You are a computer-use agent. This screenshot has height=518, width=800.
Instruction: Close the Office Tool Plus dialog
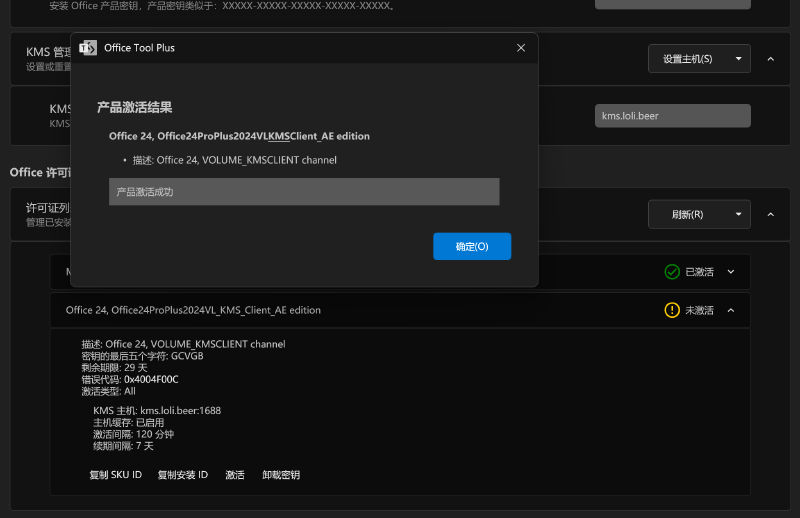[x=520, y=48]
